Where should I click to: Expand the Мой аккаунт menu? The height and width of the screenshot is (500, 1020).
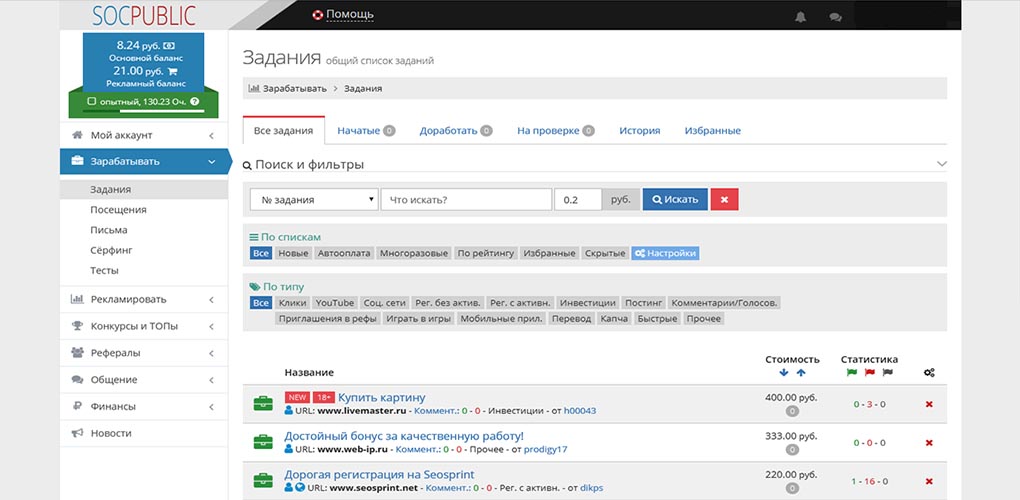pyautogui.click(x=211, y=135)
